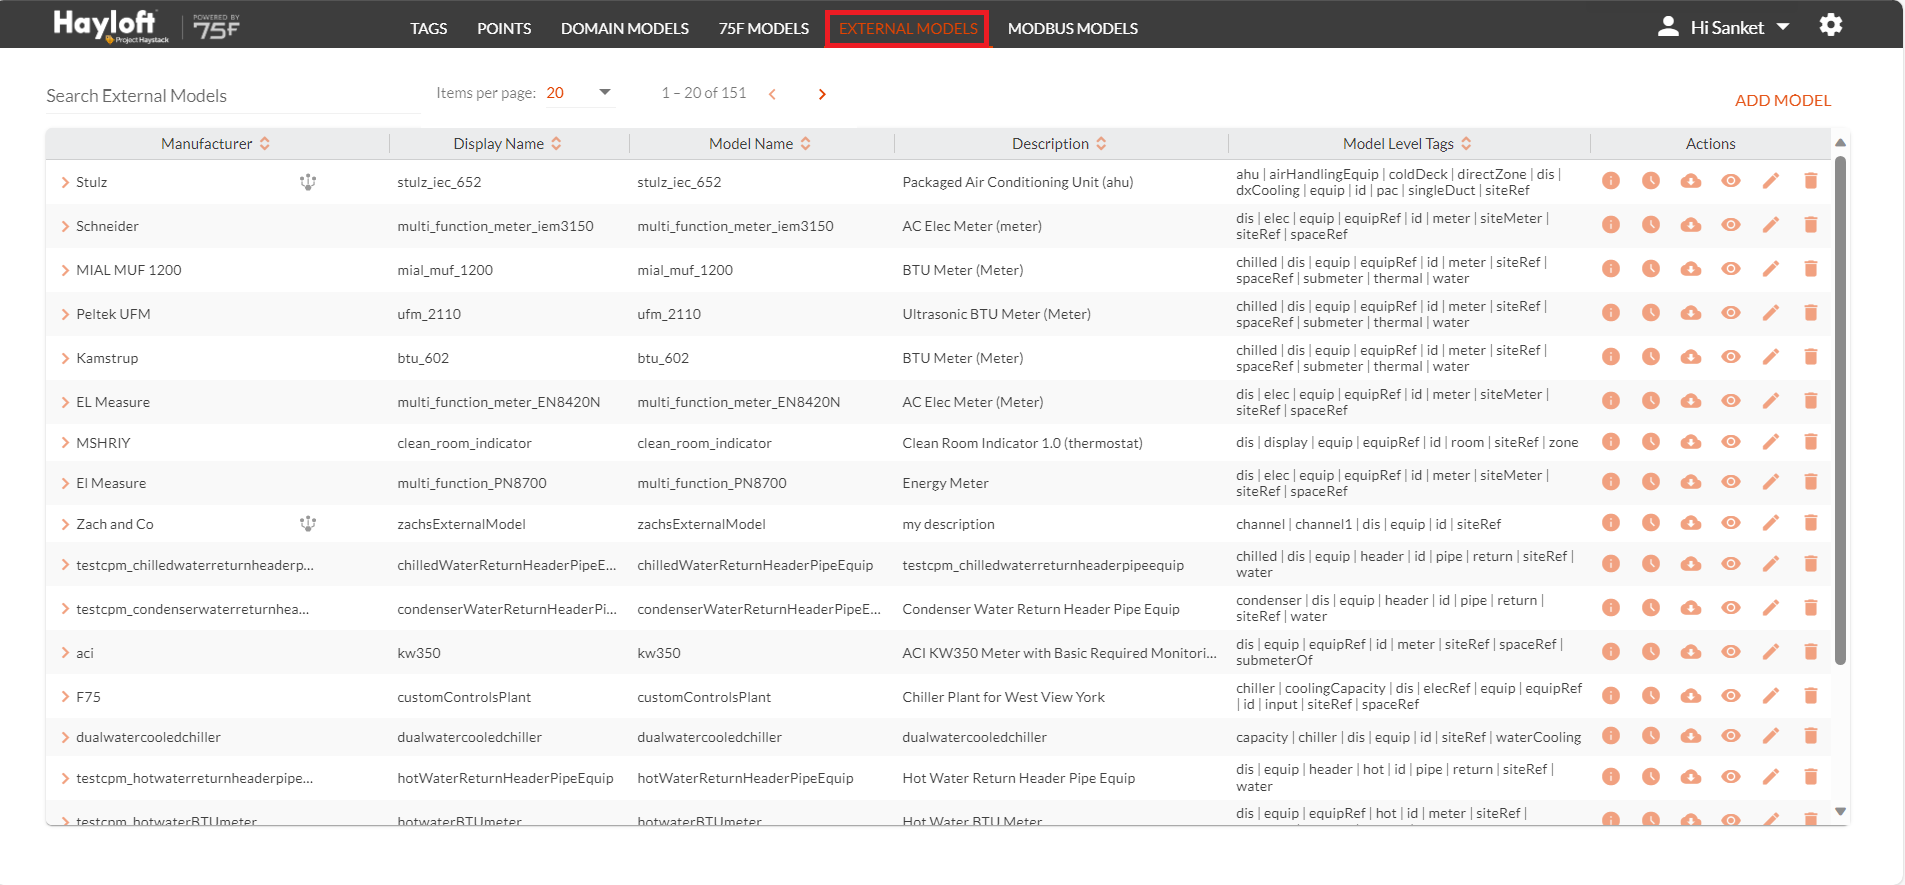Click the "1 – 20 of 151" page range text

pyautogui.click(x=704, y=93)
